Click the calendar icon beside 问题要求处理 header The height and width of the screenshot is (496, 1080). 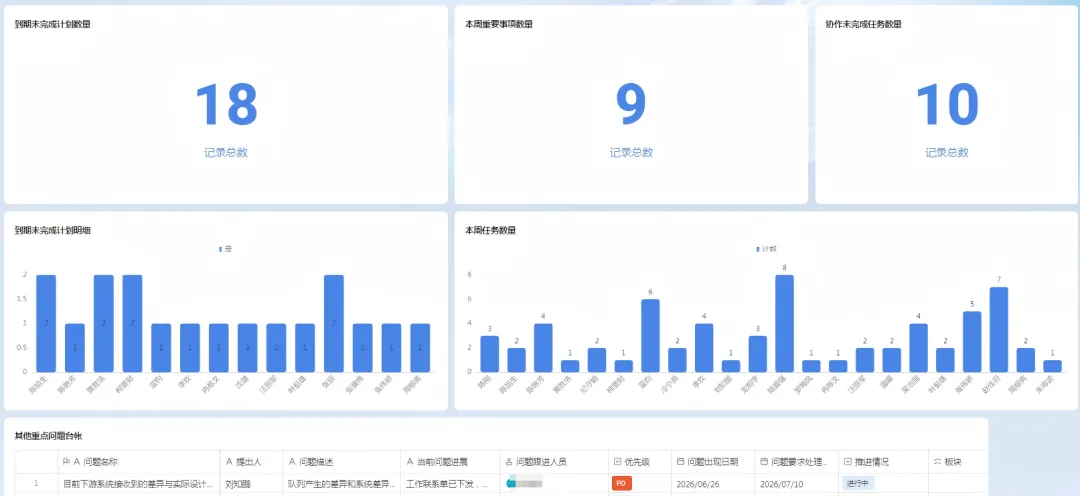tap(765, 462)
